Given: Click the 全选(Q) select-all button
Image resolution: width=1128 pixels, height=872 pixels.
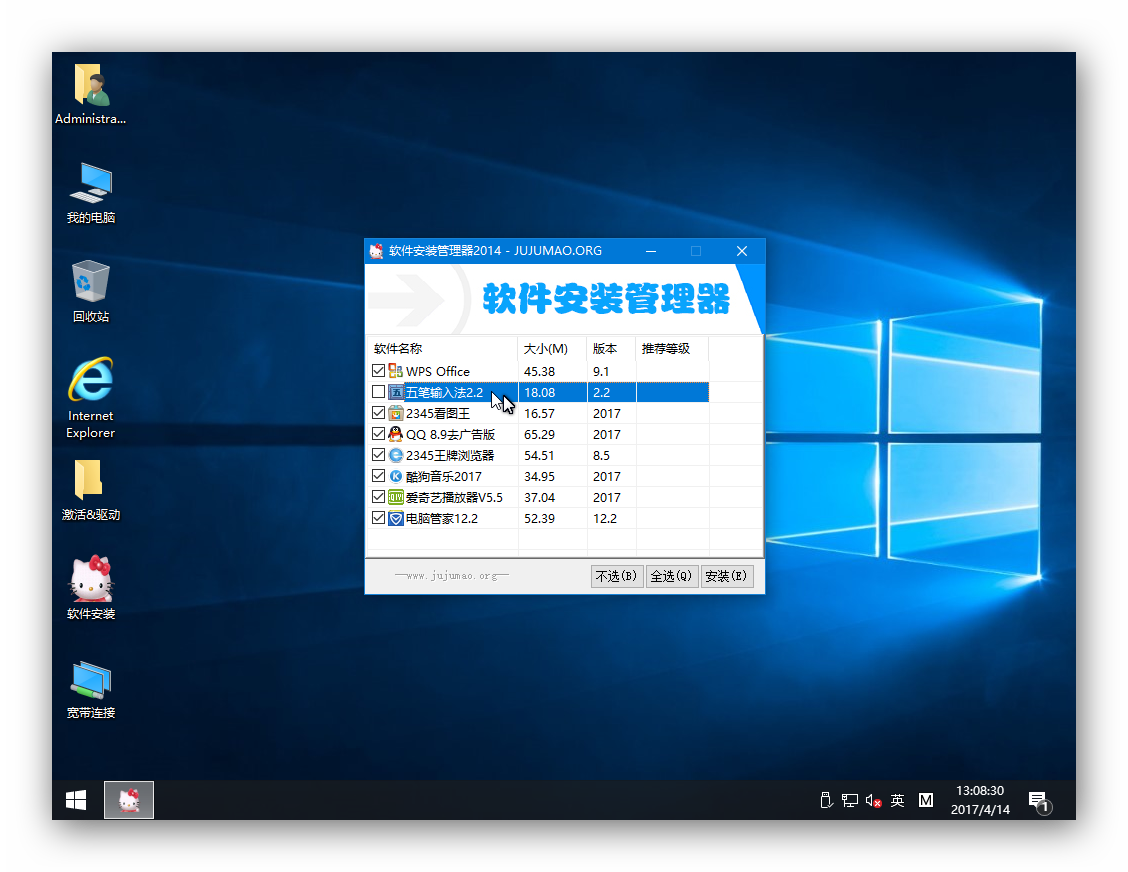Looking at the screenshot, I should (671, 576).
